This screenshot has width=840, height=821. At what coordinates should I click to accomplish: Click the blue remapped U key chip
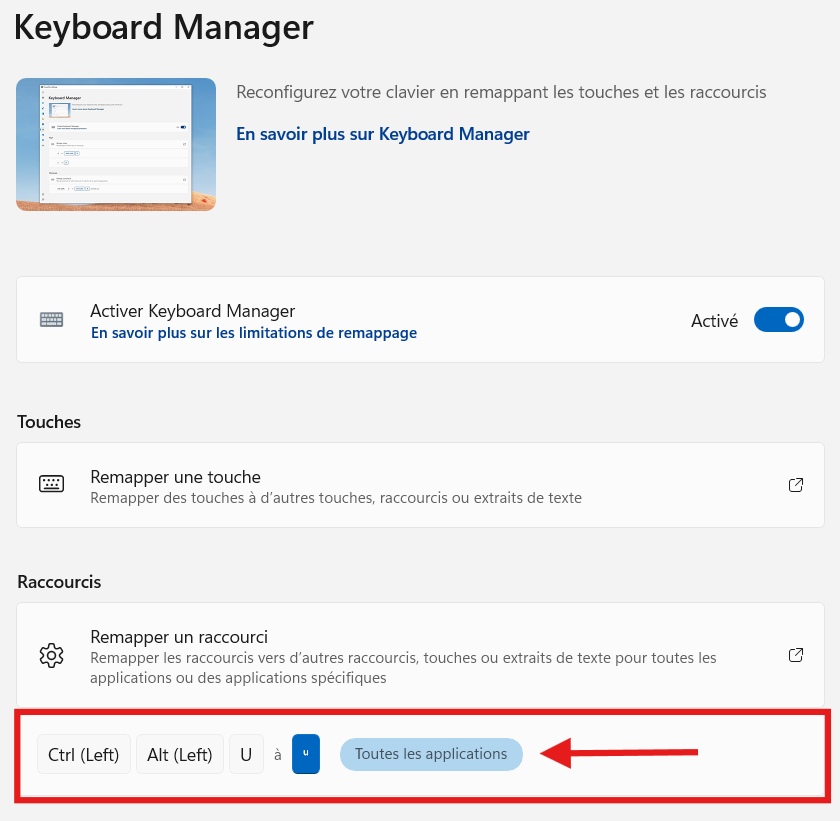click(x=305, y=754)
